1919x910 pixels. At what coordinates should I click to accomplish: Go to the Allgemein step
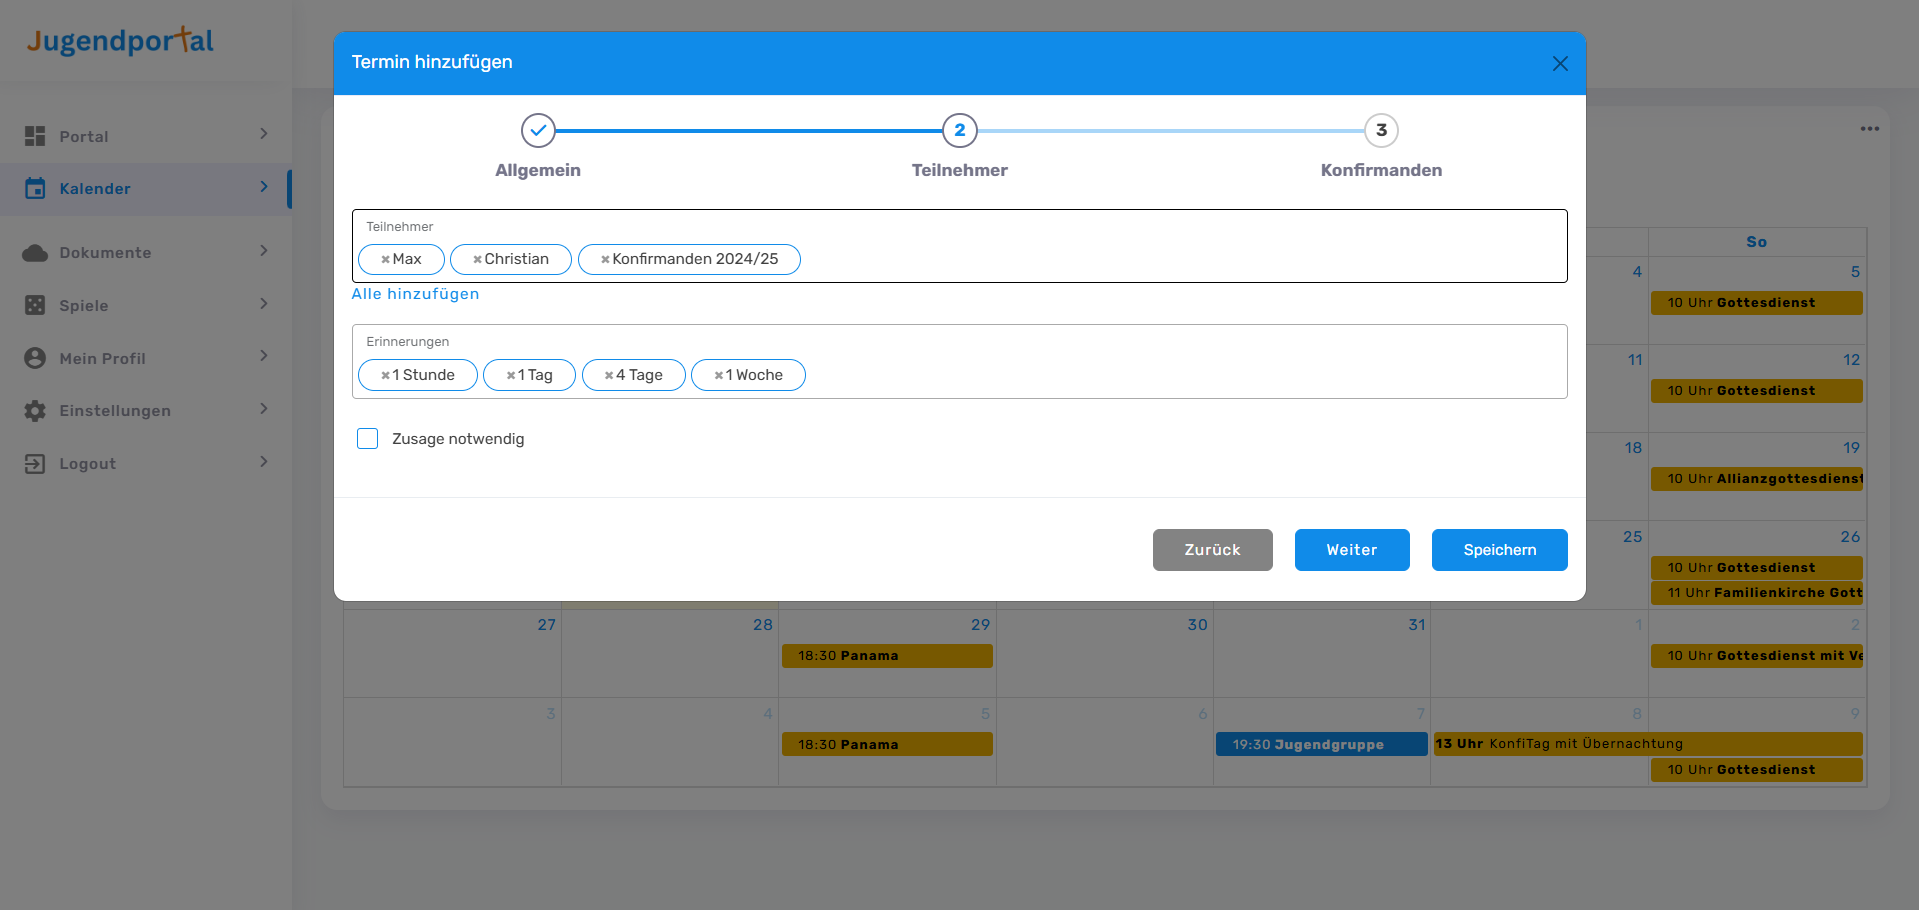538,131
